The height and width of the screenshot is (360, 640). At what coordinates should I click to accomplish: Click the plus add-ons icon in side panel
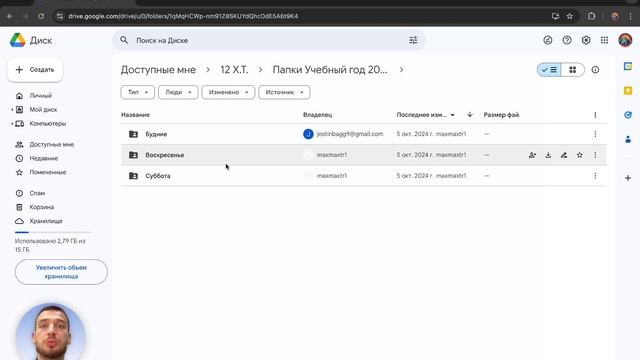coord(628,178)
